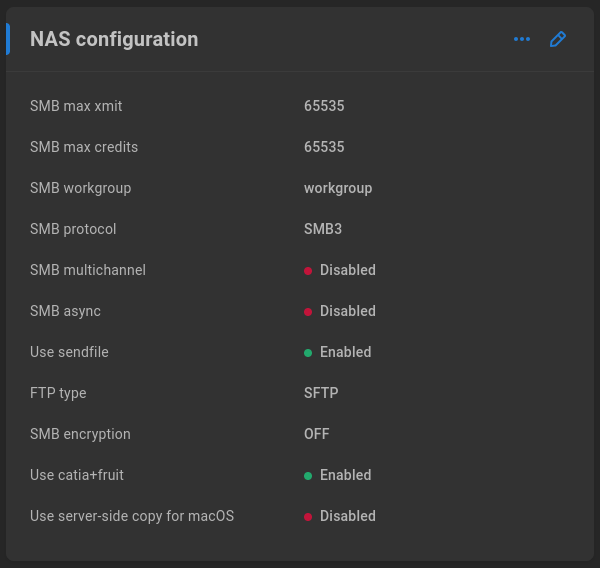This screenshot has width=600, height=568.
Task: Click the SMB async label
Action: (x=65, y=311)
